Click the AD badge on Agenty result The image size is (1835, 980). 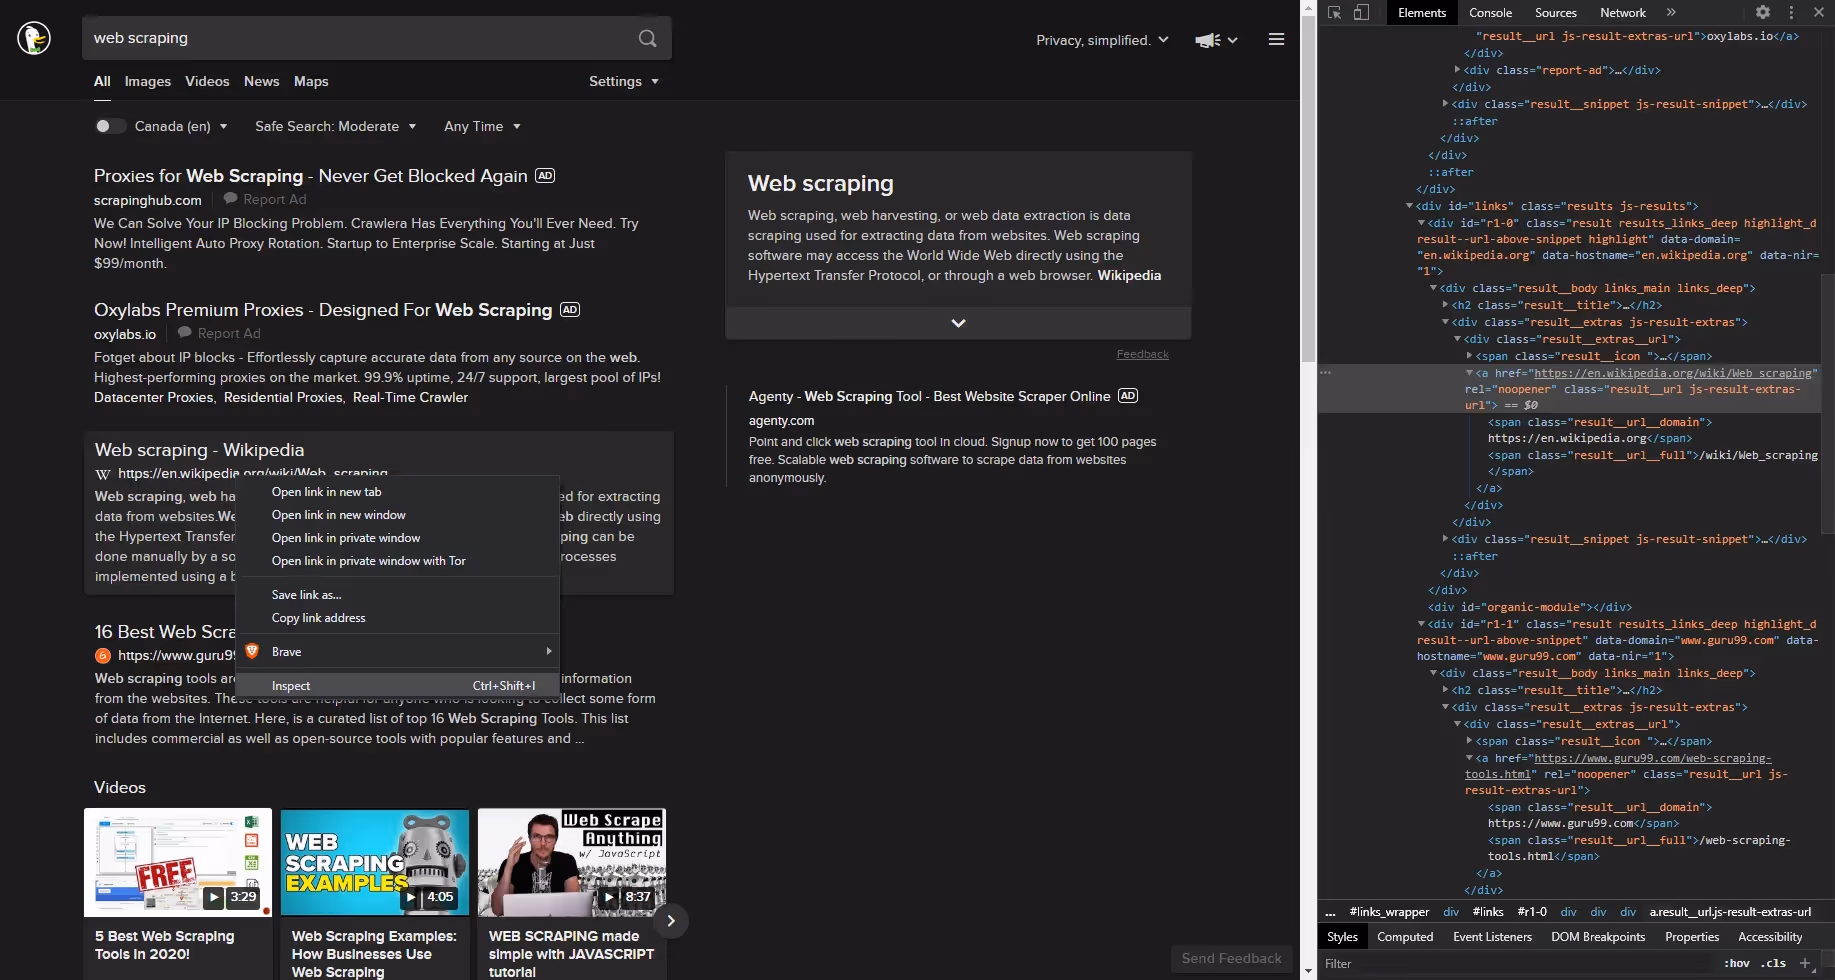[1128, 396]
